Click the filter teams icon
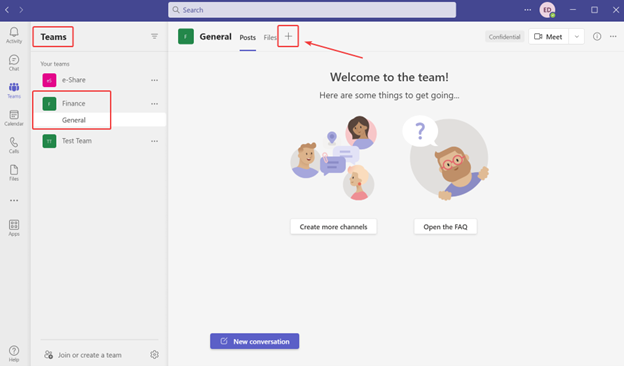Image resolution: width=624 pixels, height=366 pixels. tap(154, 37)
